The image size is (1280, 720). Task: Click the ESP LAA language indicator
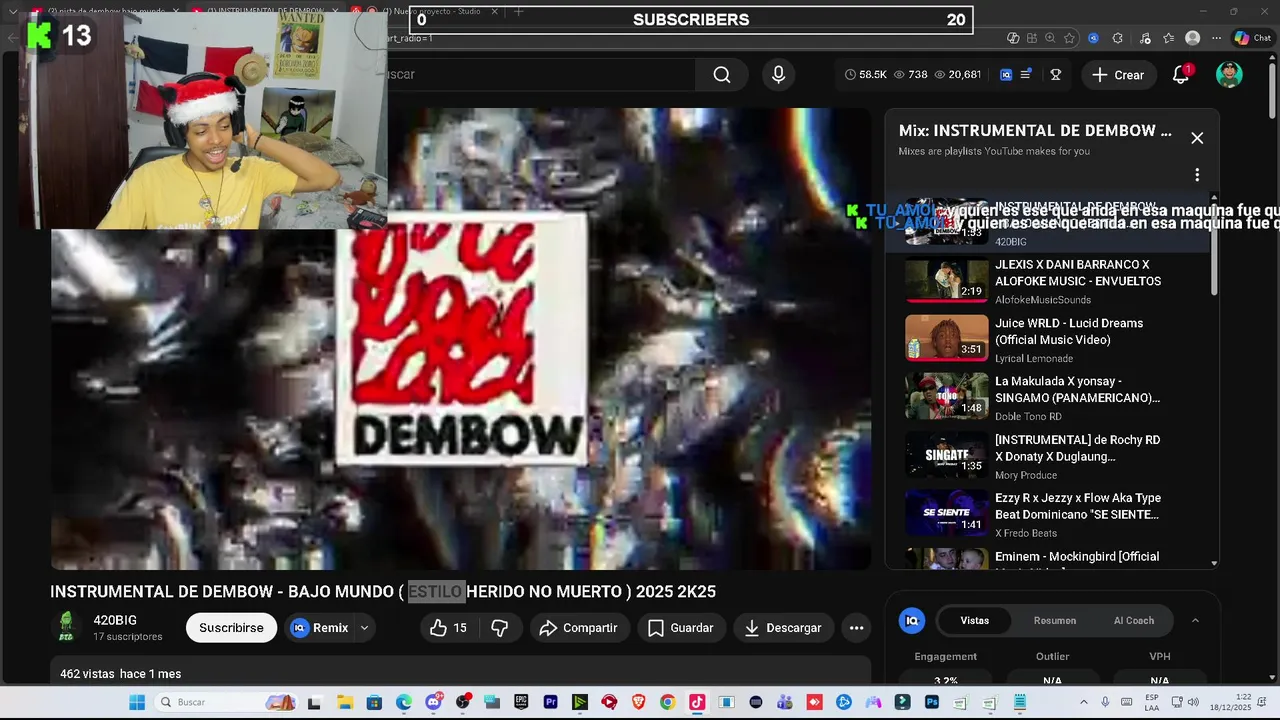click(1152, 702)
